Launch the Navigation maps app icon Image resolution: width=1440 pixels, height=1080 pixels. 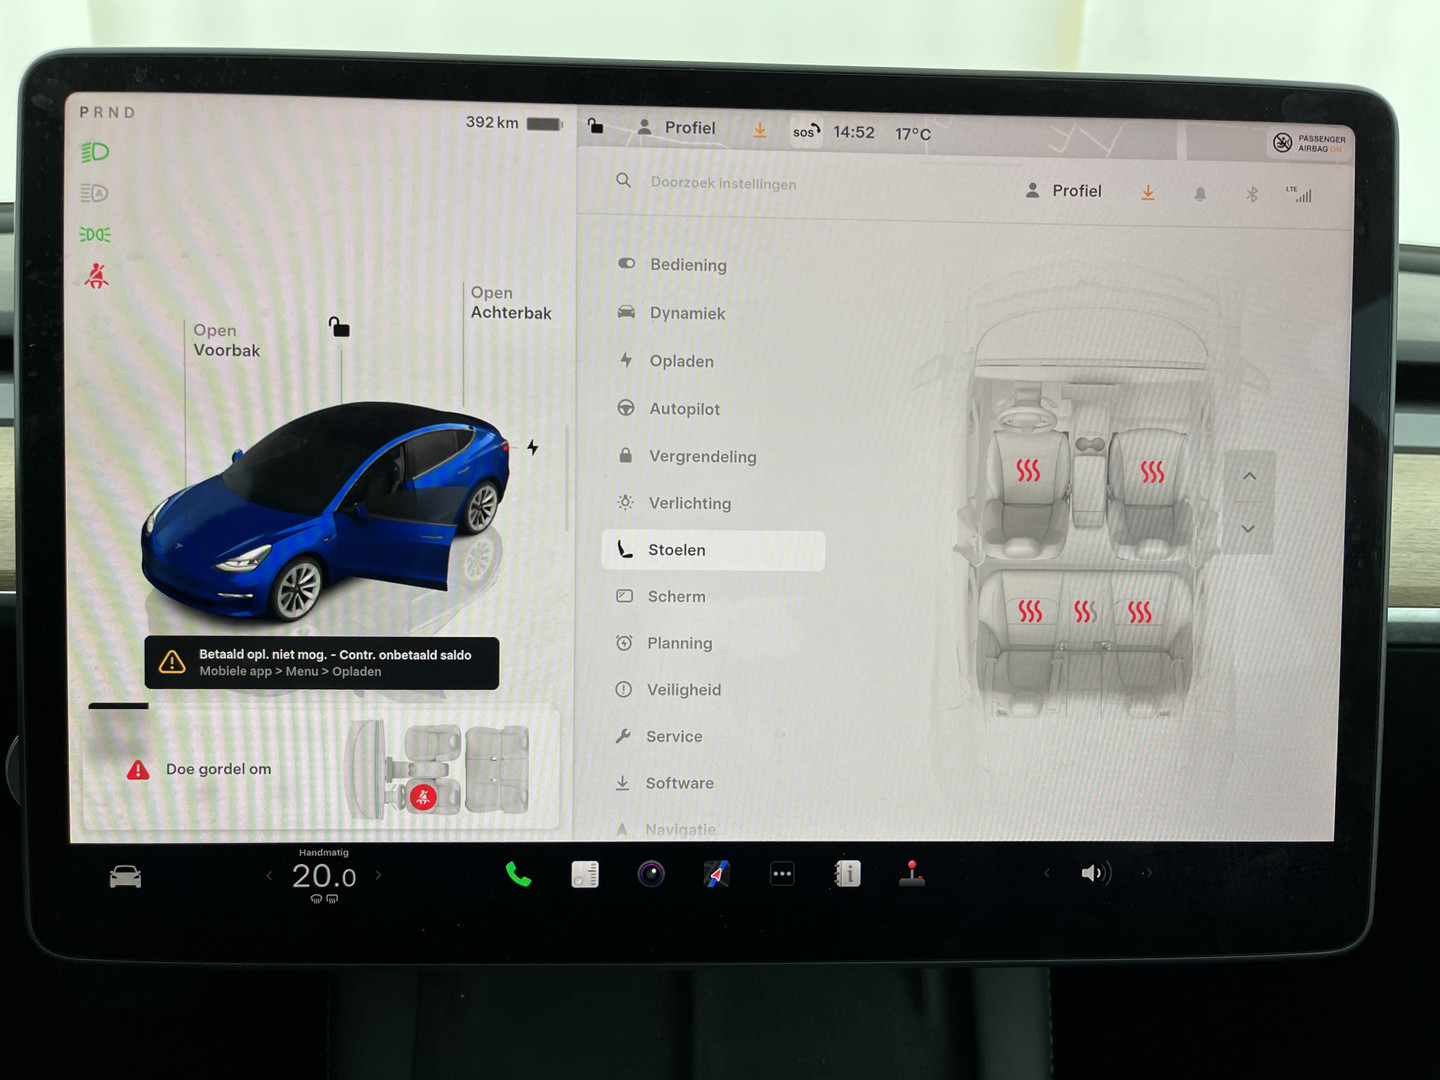pyautogui.click(x=716, y=873)
